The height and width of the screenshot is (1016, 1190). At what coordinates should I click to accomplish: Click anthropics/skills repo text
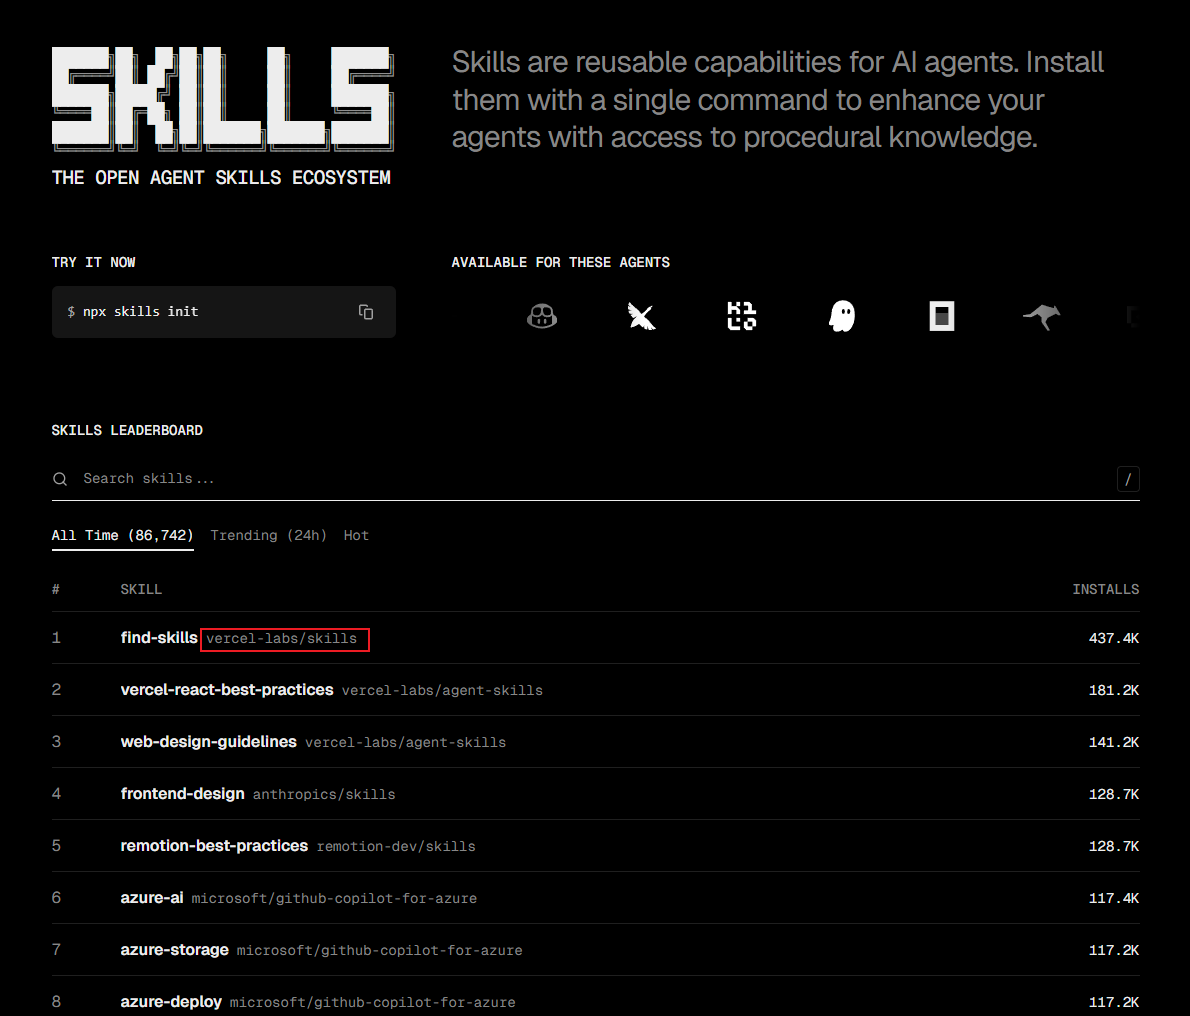pyautogui.click(x=324, y=794)
